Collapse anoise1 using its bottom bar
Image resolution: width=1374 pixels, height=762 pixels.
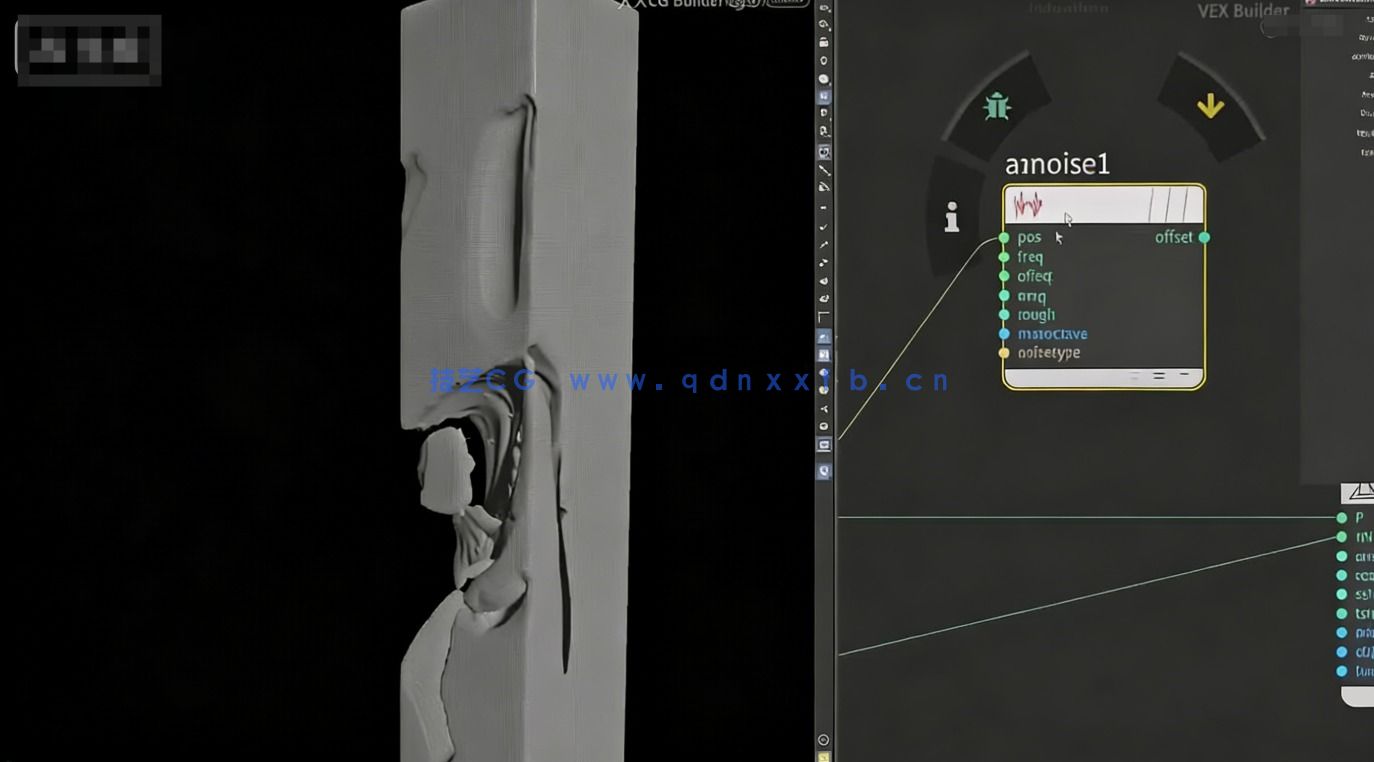point(1103,378)
